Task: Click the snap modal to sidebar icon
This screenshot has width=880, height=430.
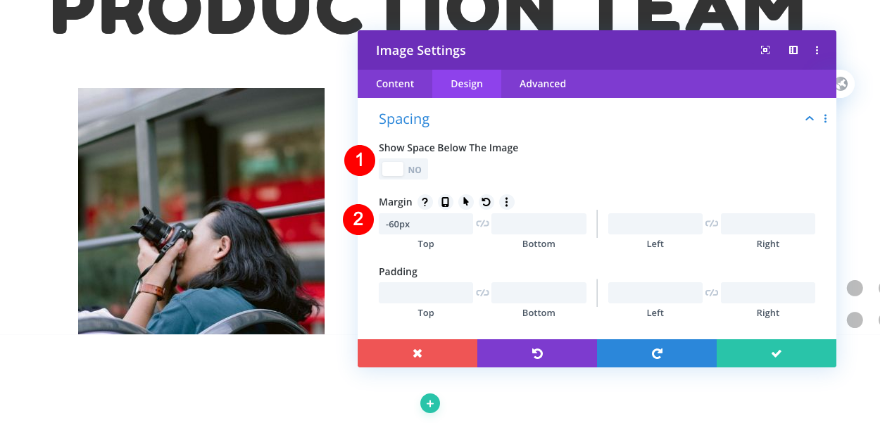Action: [x=793, y=51]
